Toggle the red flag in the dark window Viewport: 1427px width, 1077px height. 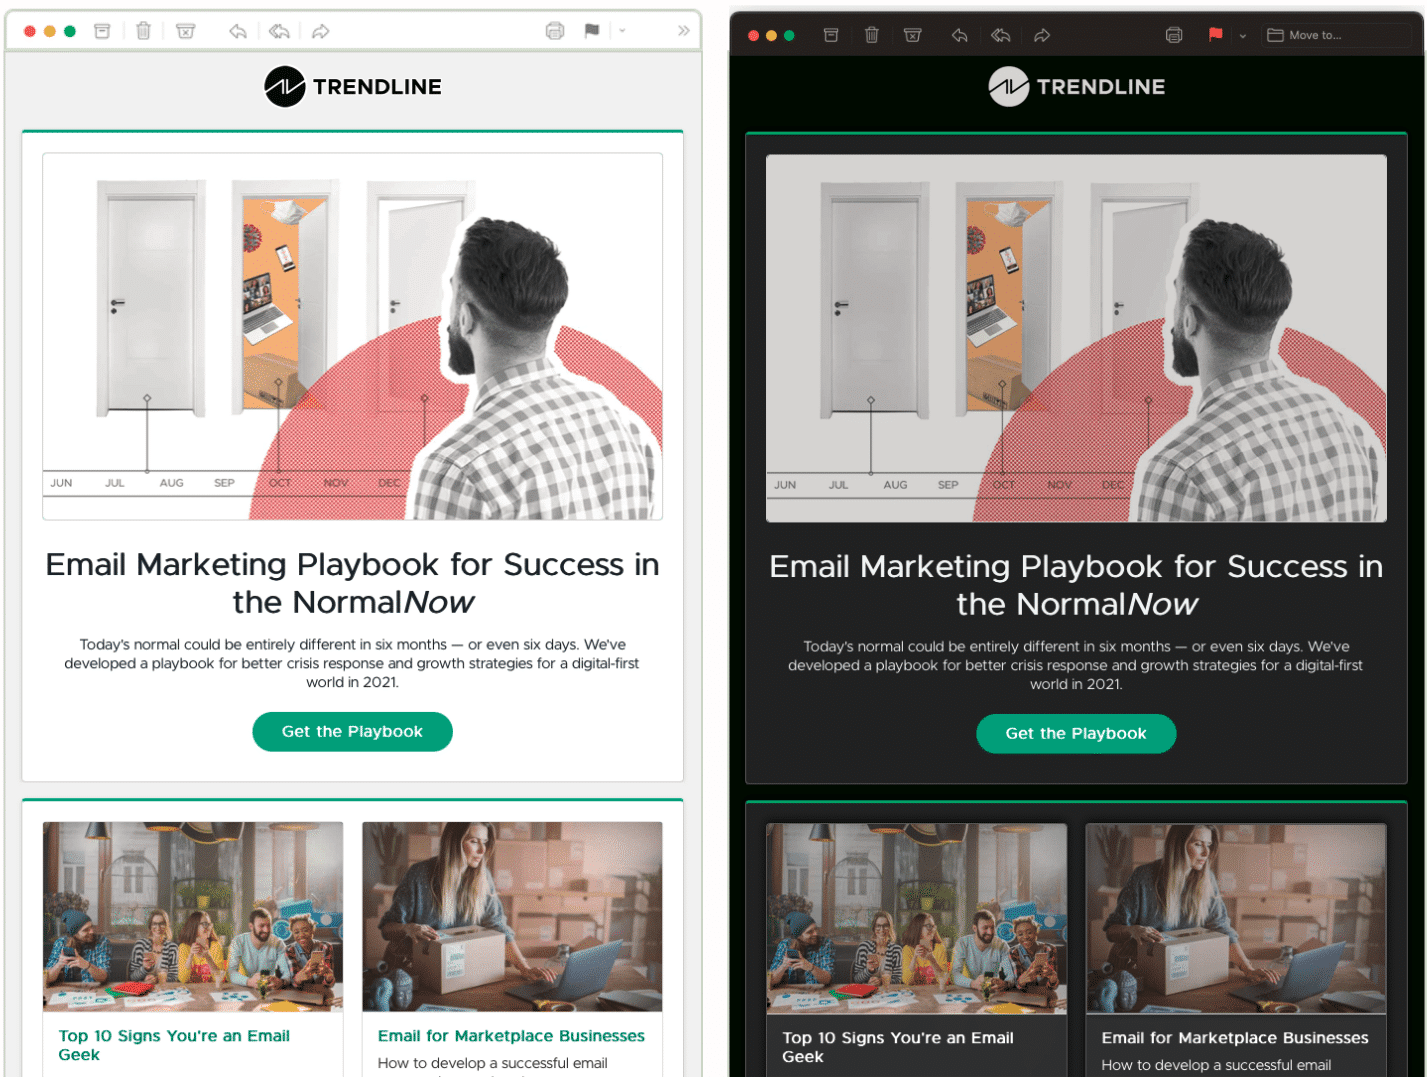click(1216, 35)
